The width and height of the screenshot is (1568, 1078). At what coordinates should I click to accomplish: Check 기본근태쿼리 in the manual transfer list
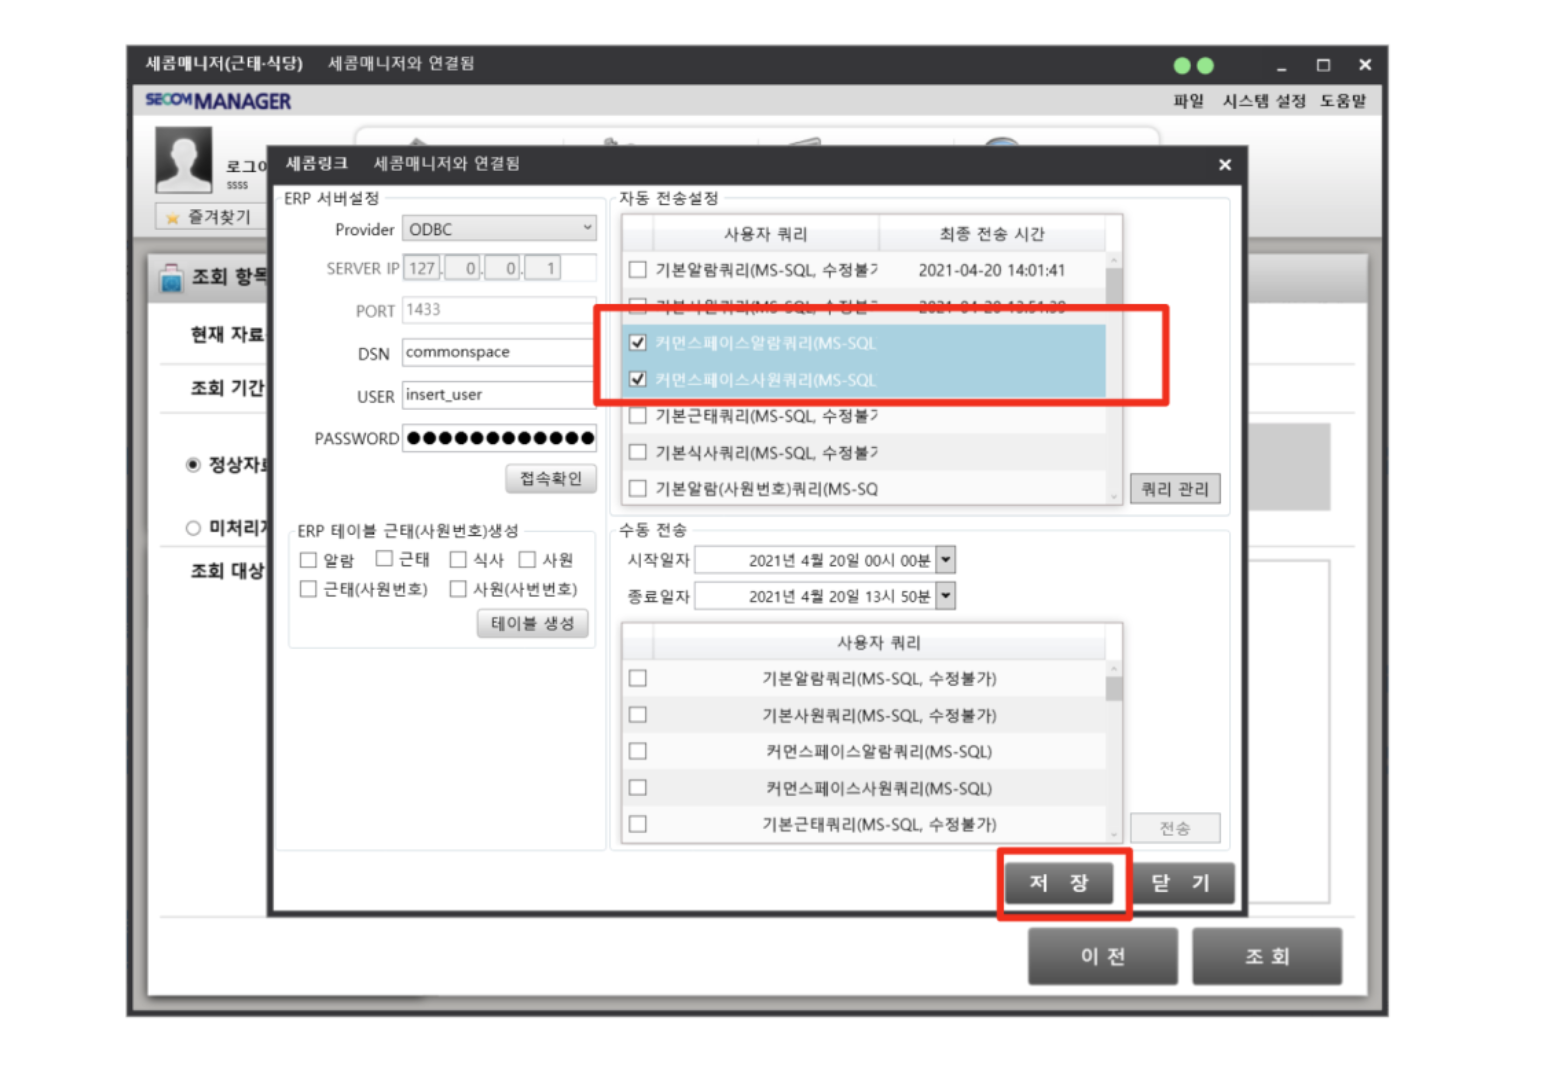click(x=638, y=824)
